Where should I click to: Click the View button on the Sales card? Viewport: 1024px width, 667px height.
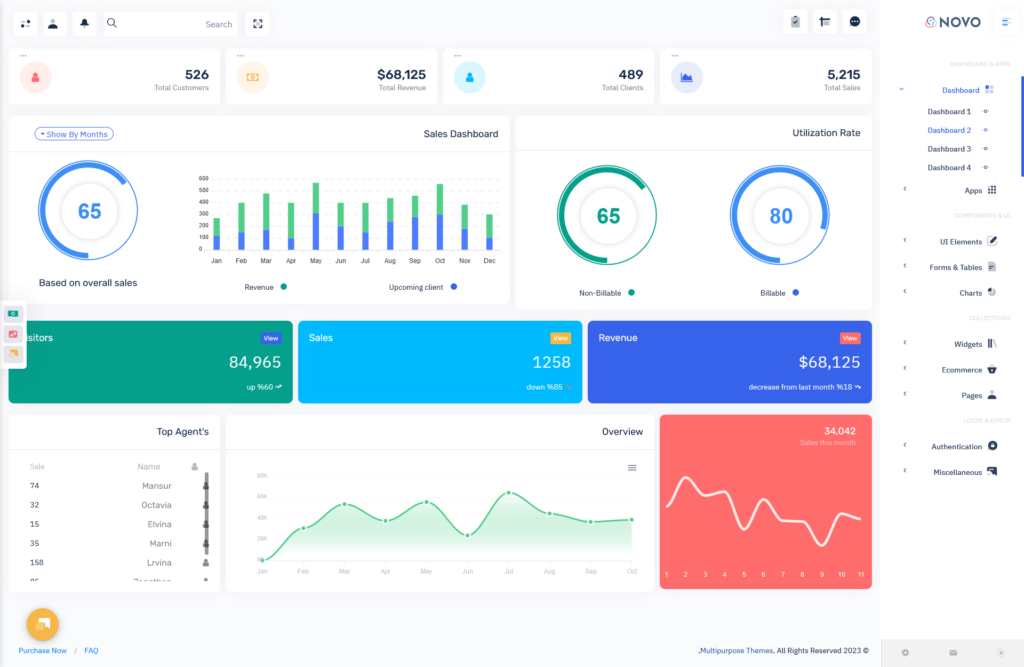tap(561, 337)
